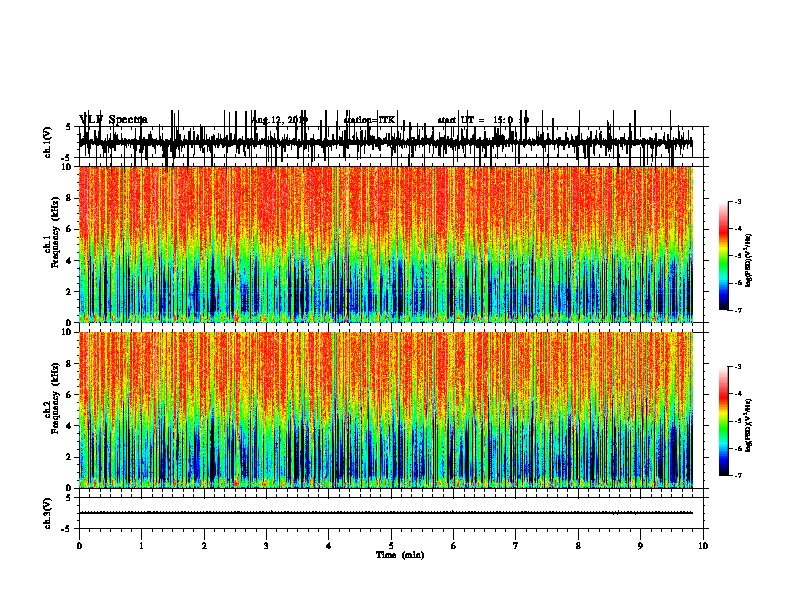
Task: Click the '1' tick on time axis
Action: (141, 546)
